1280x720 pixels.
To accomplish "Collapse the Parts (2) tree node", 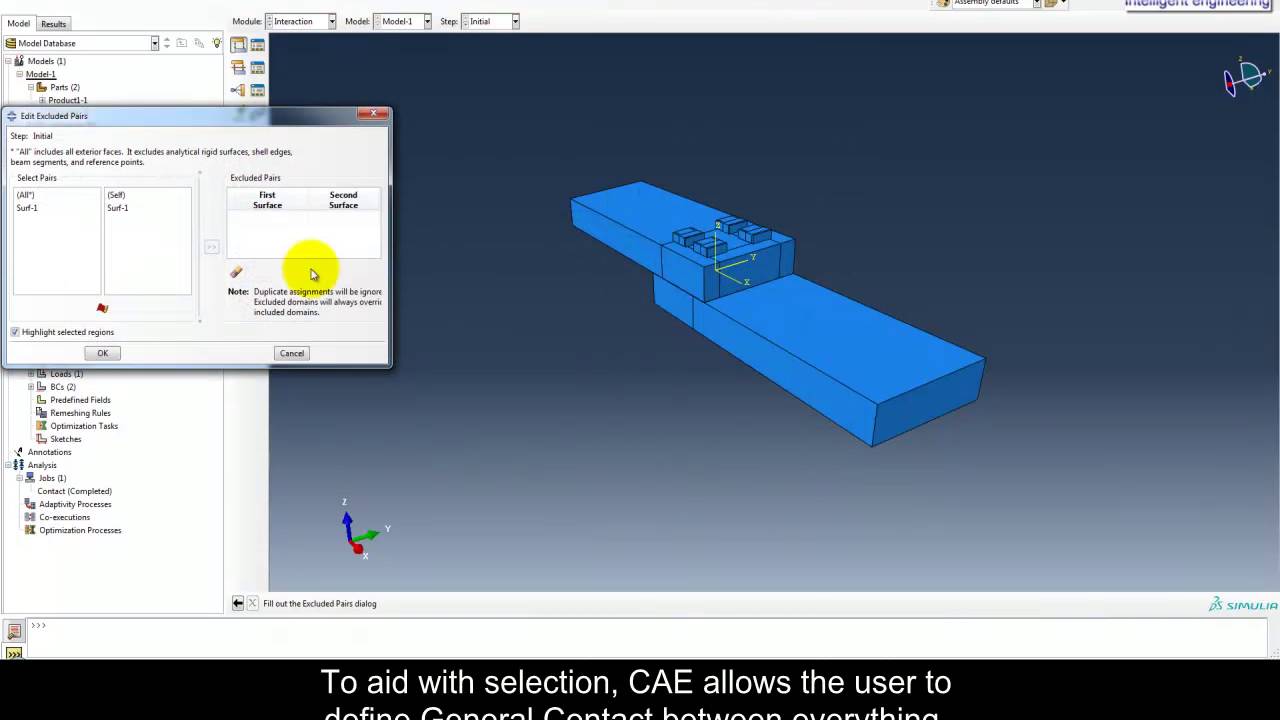I will pos(30,87).
